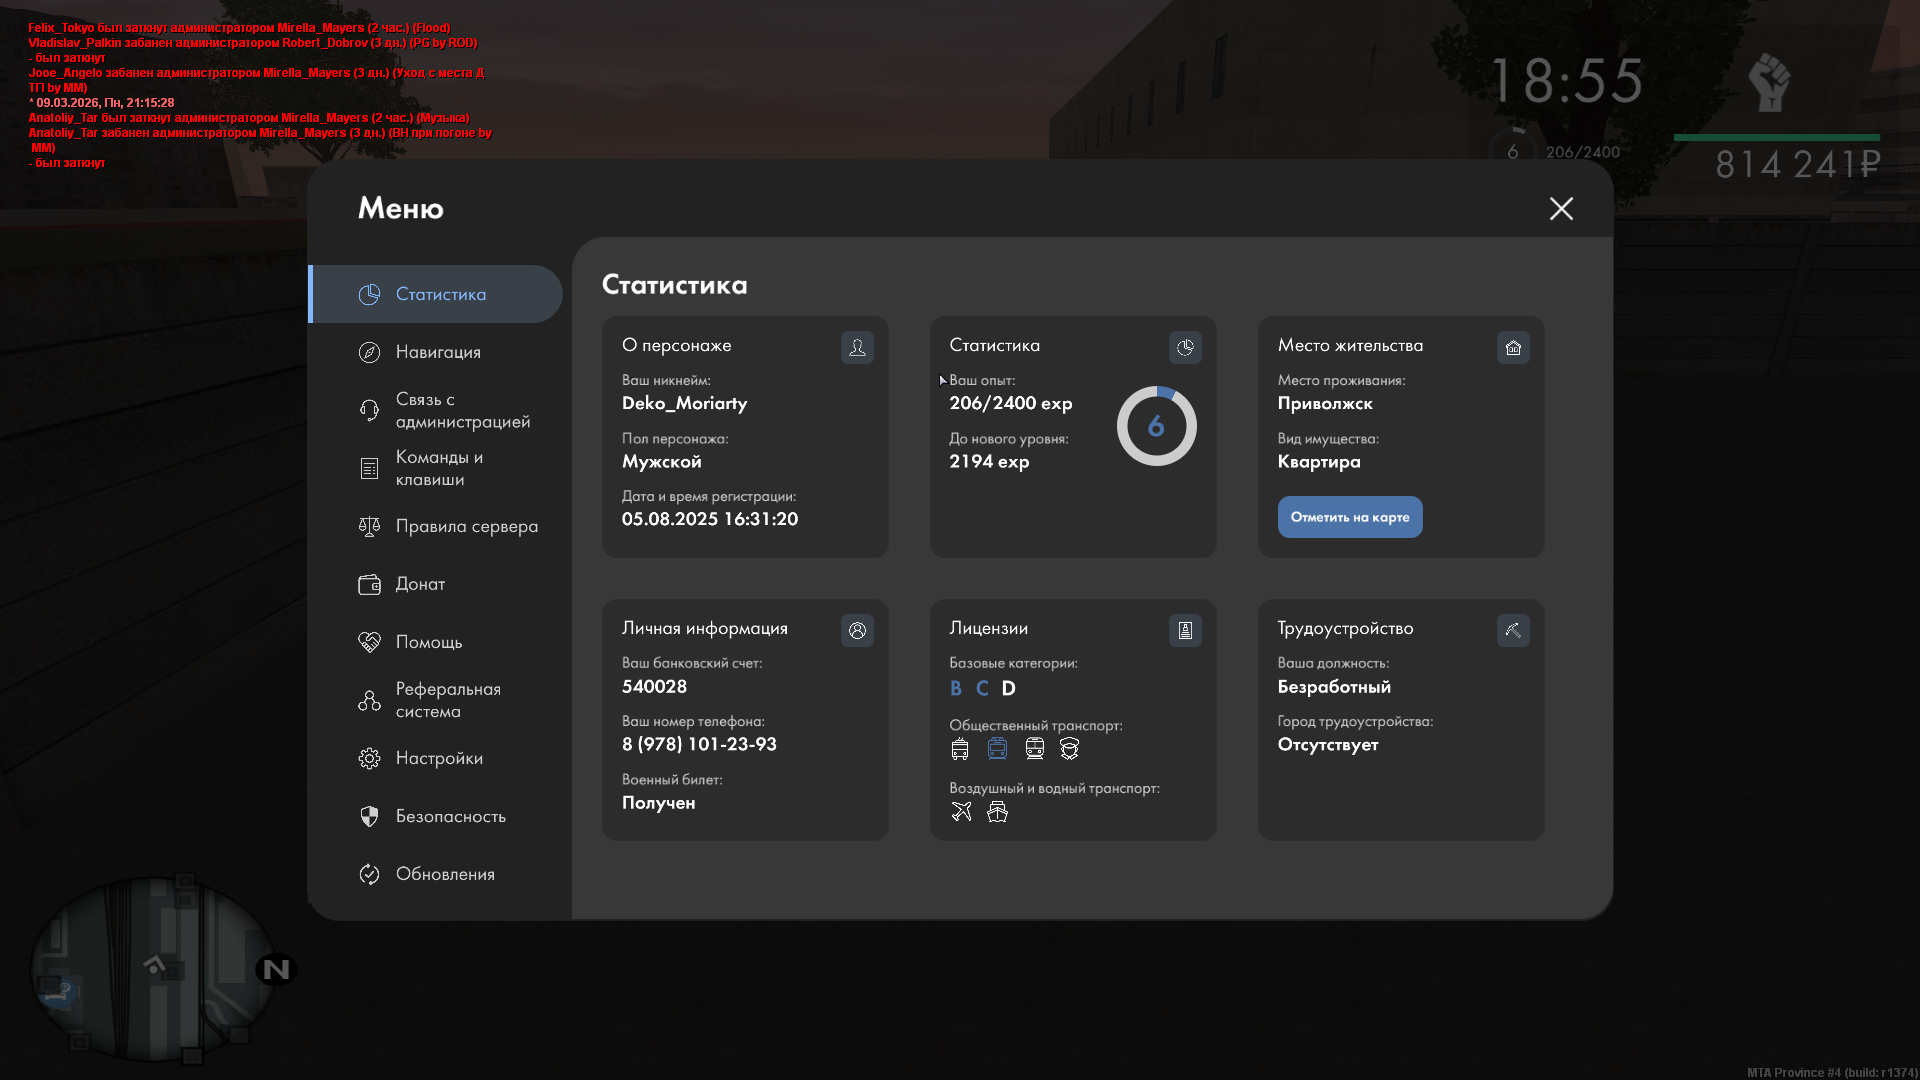The height and width of the screenshot is (1080, 1920).
Task: Open the Настройки menu item
Action: (x=439, y=758)
